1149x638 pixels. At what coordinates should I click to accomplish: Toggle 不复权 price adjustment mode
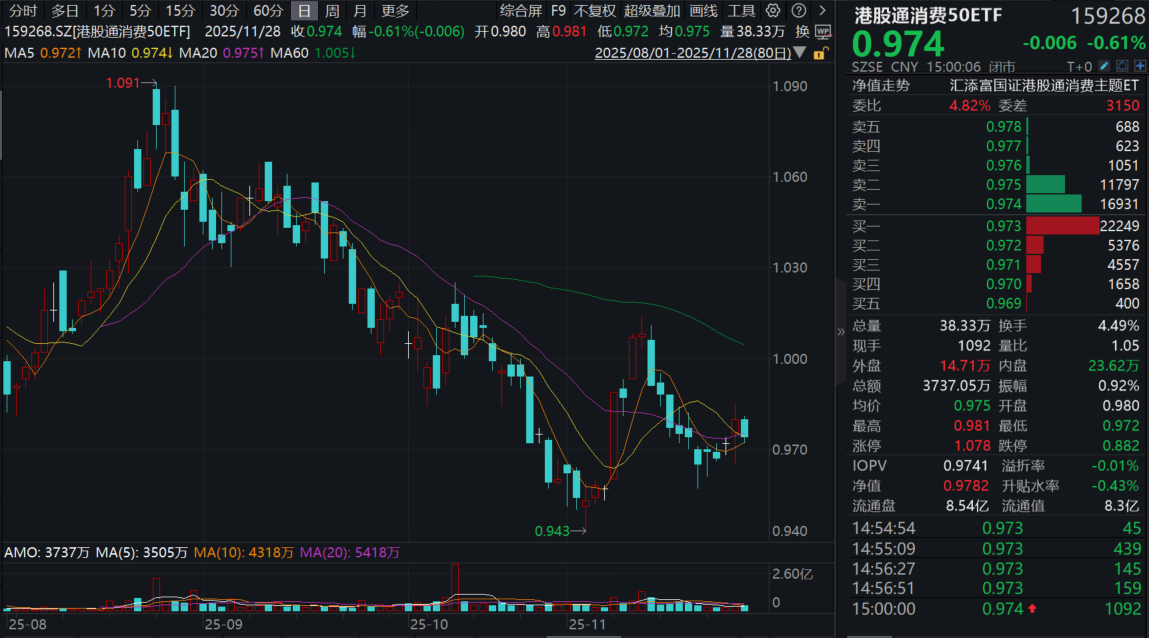point(595,11)
